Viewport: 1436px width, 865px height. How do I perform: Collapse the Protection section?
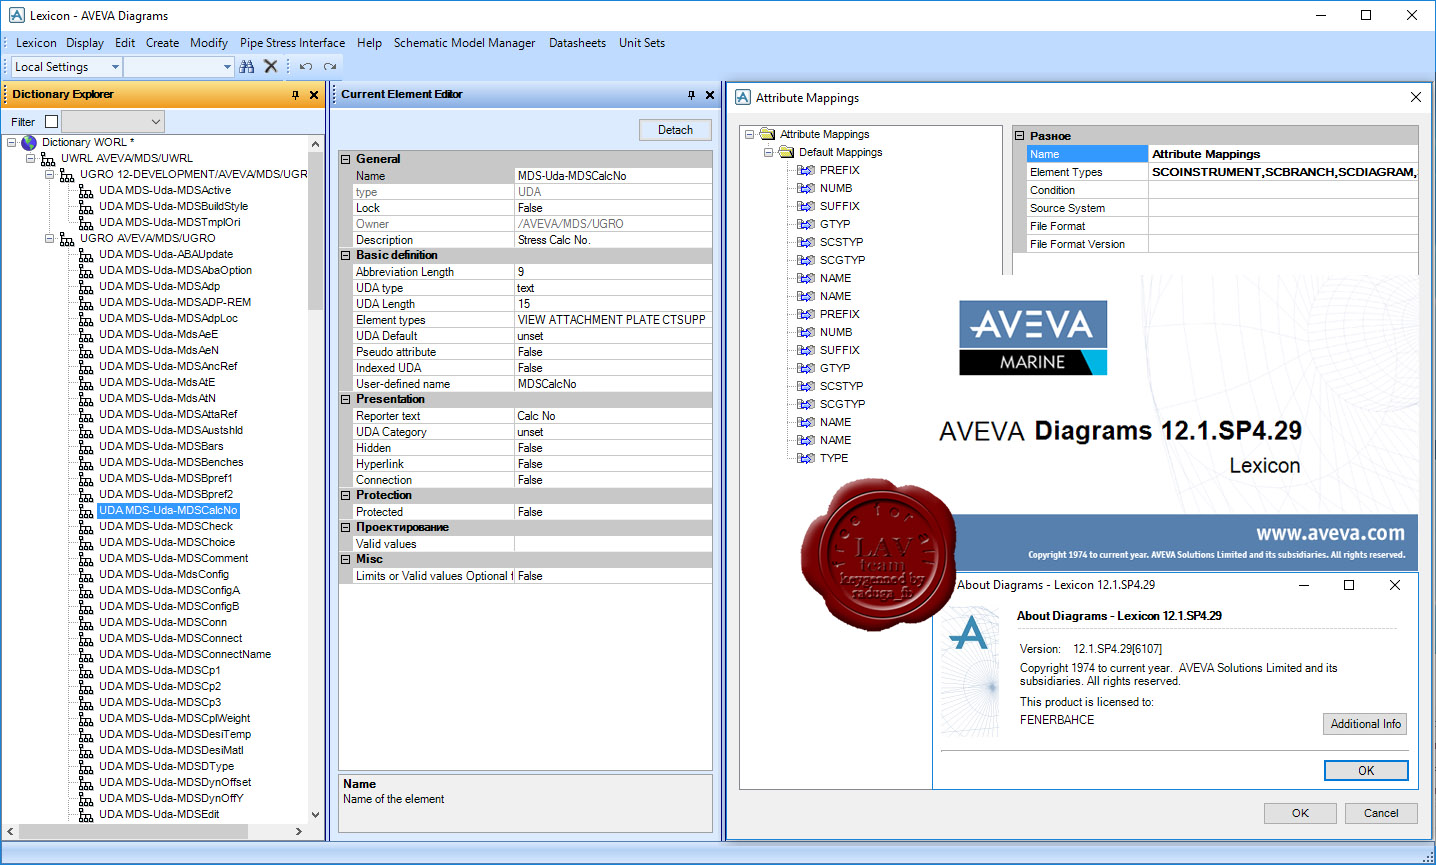point(346,495)
